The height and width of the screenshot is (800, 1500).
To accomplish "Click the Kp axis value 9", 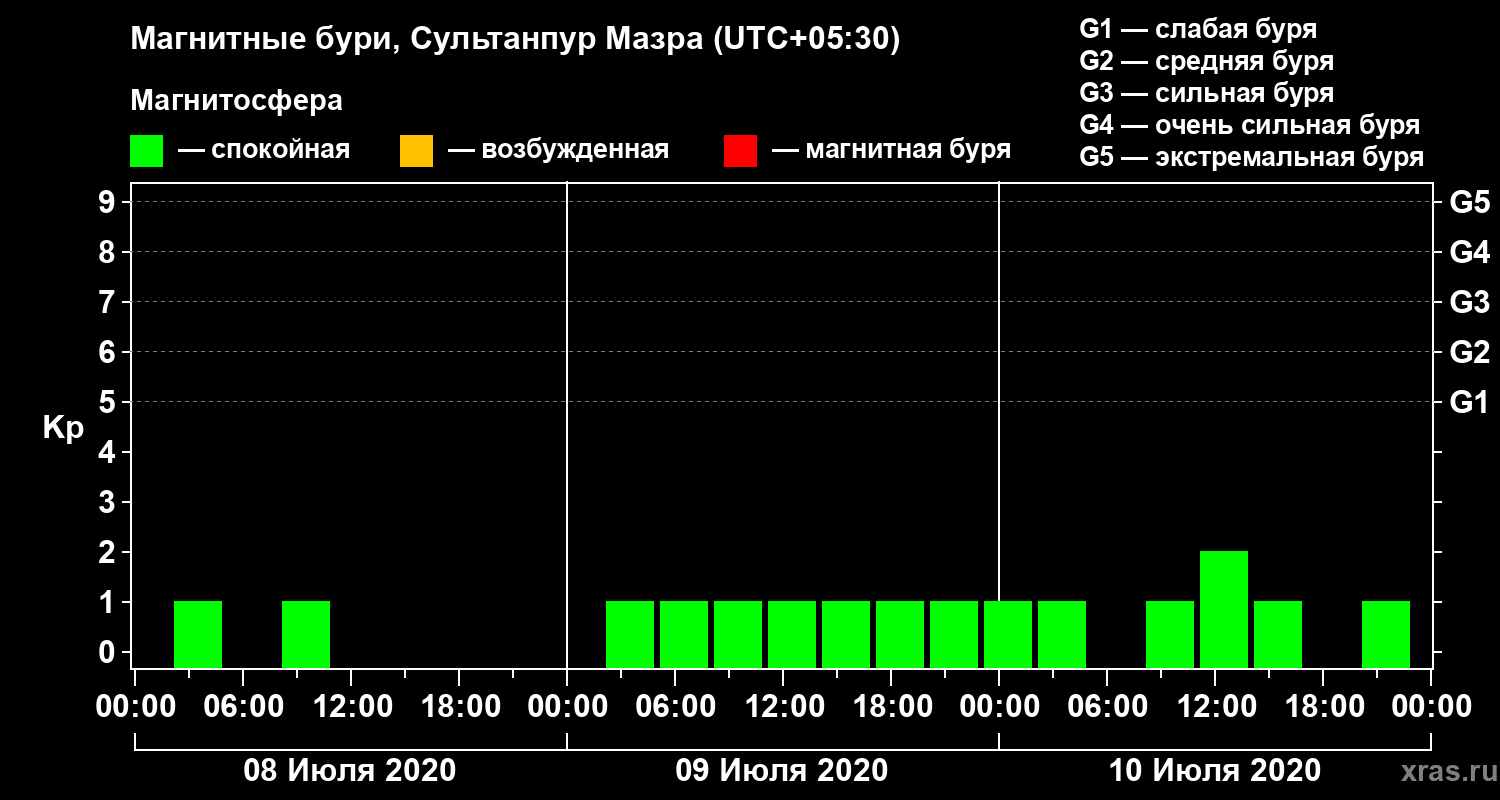I will 109,203.
